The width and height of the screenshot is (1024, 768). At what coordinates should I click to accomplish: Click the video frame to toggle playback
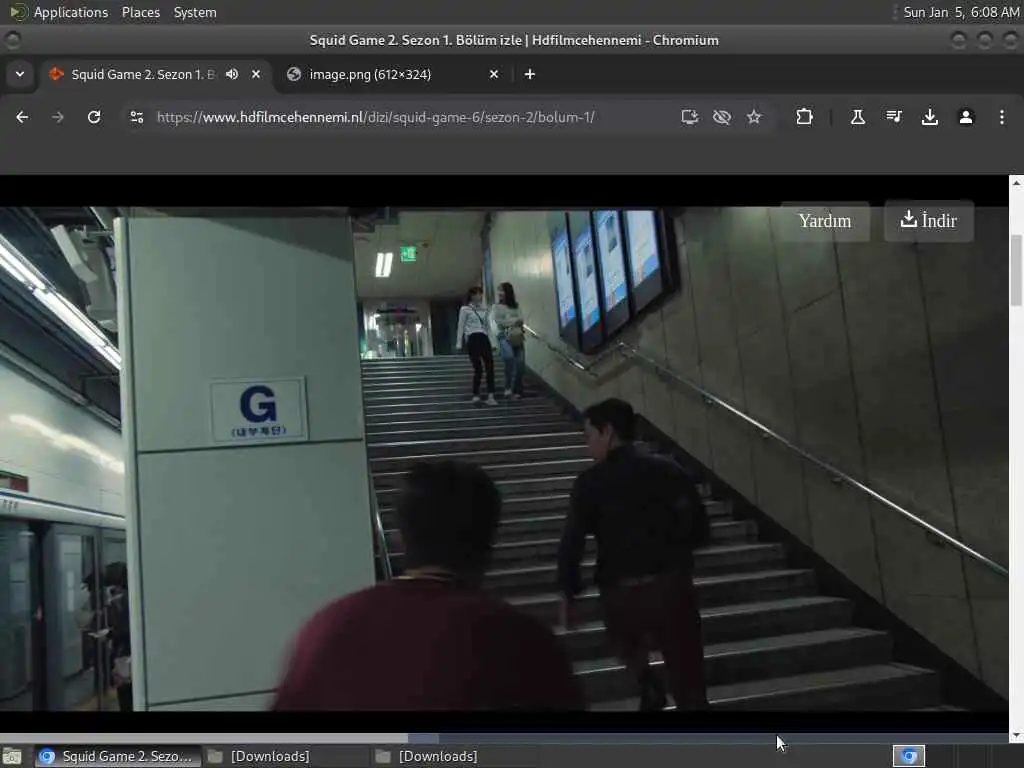tap(504, 458)
